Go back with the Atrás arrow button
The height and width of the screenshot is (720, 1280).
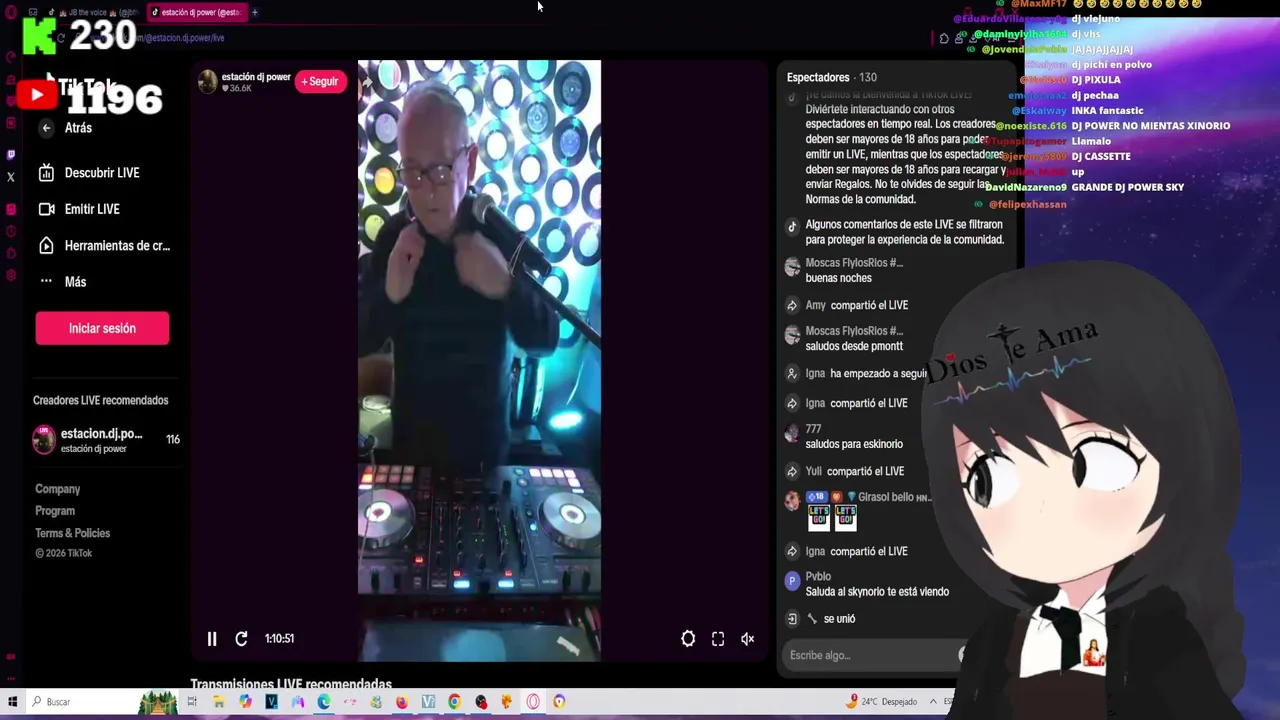[x=46, y=128]
